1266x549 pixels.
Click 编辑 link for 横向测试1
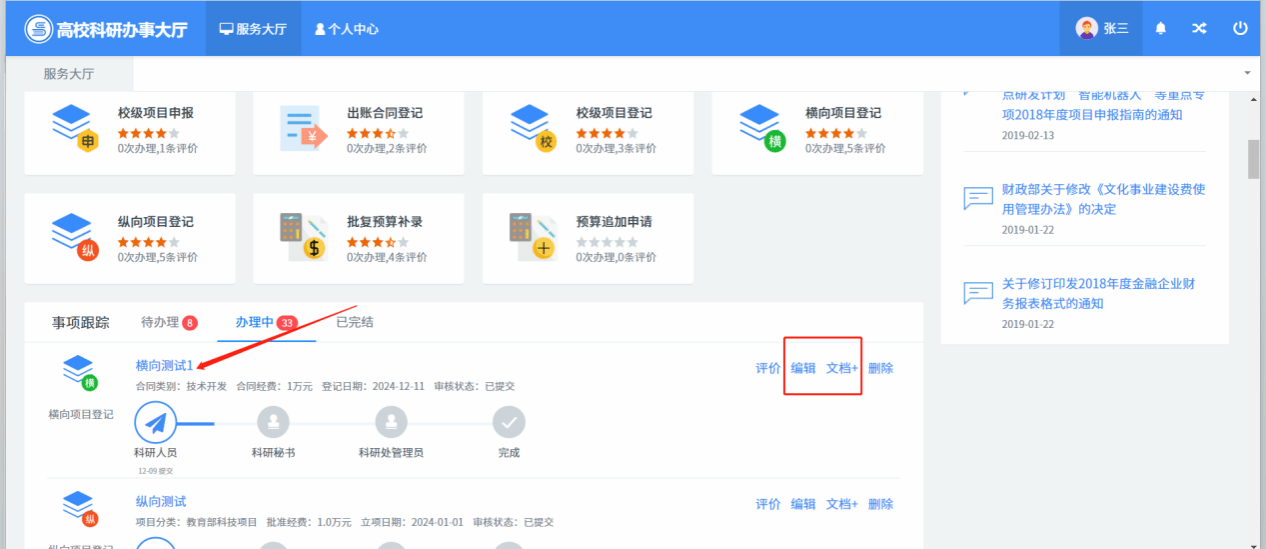coord(803,368)
